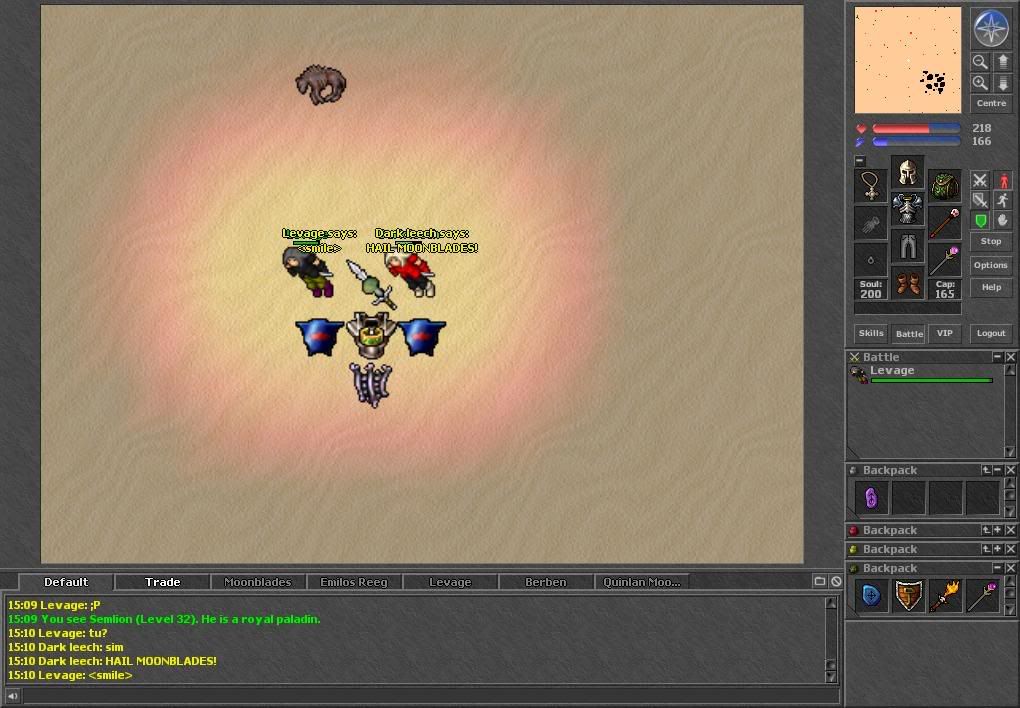Open the Moonblades chat tab

coord(258,582)
